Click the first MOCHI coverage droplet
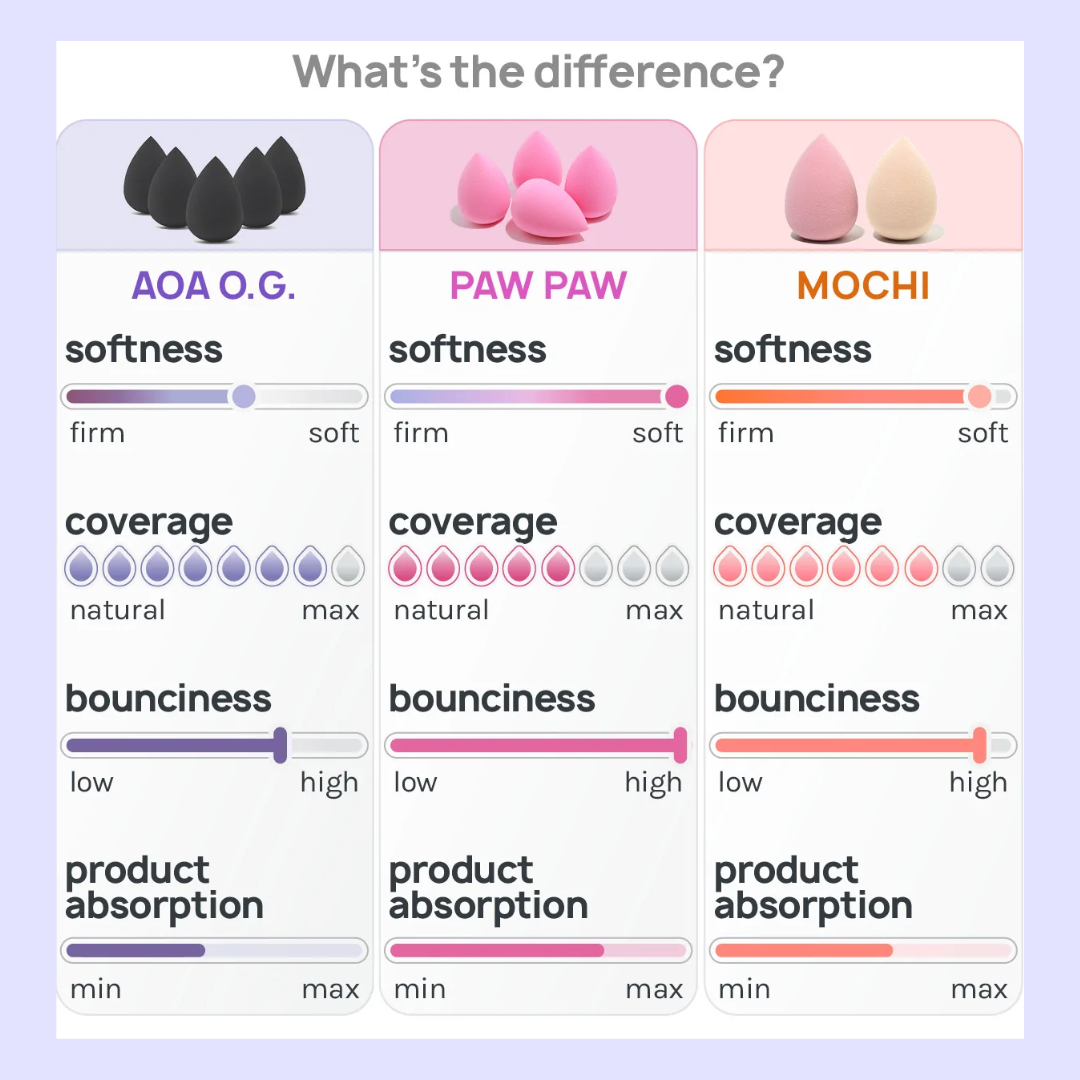Screen dimensions: 1080x1080 coord(730,566)
